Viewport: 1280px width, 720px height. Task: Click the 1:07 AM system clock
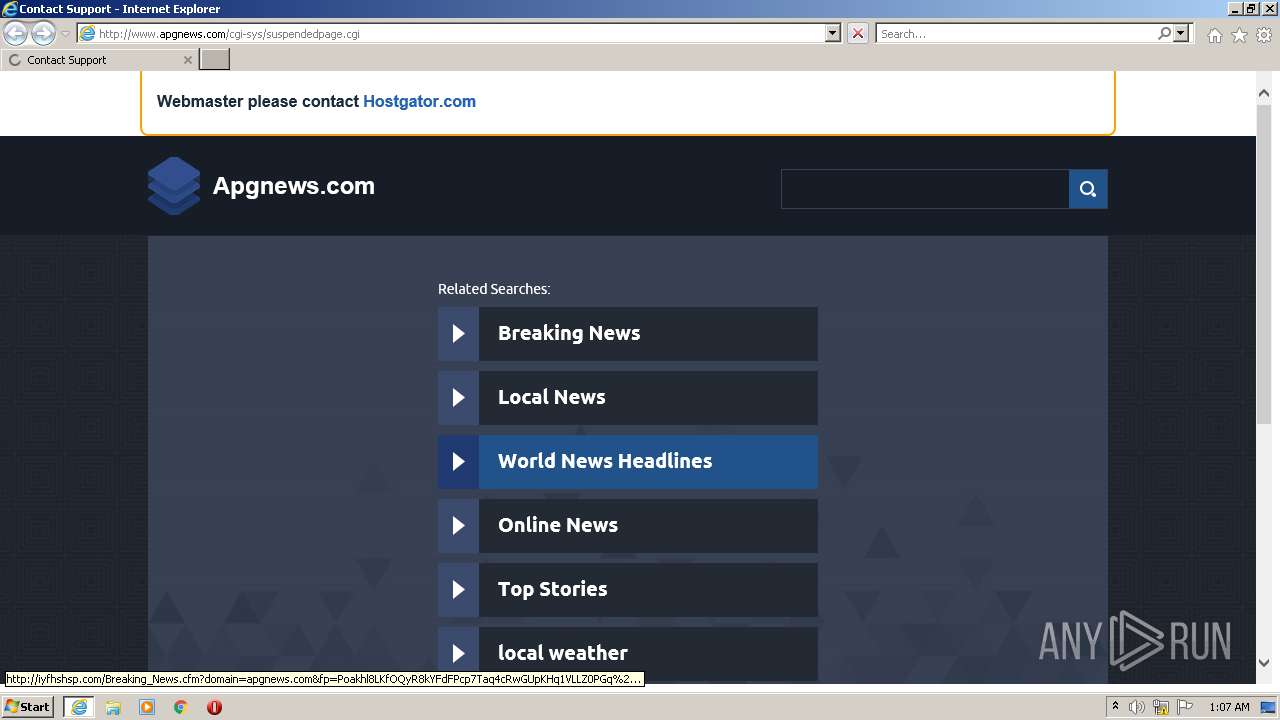click(1229, 707)
